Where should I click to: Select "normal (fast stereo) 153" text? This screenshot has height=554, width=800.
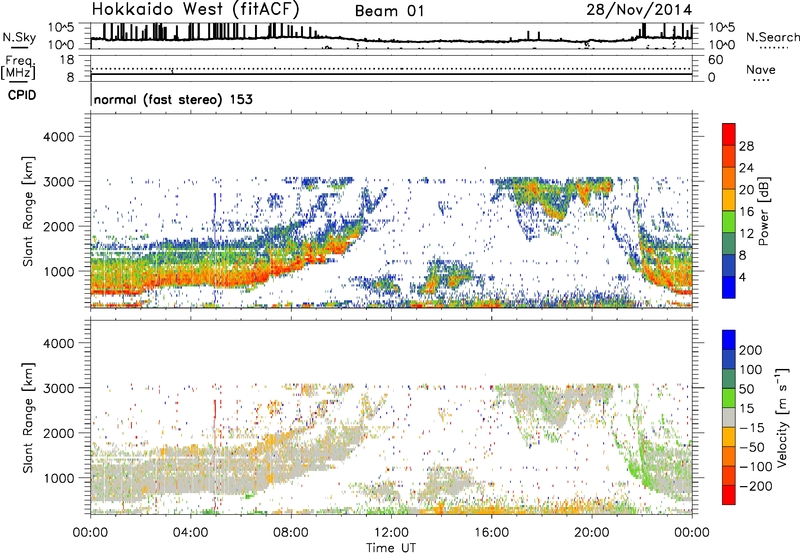(x=173, y=99)
